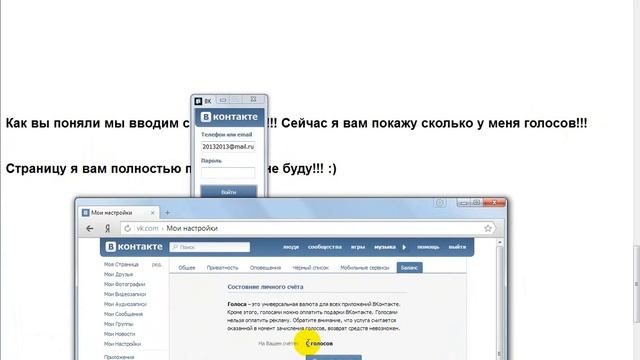
Task: Click the music play arrow in VK header
Action: [404, 247]
